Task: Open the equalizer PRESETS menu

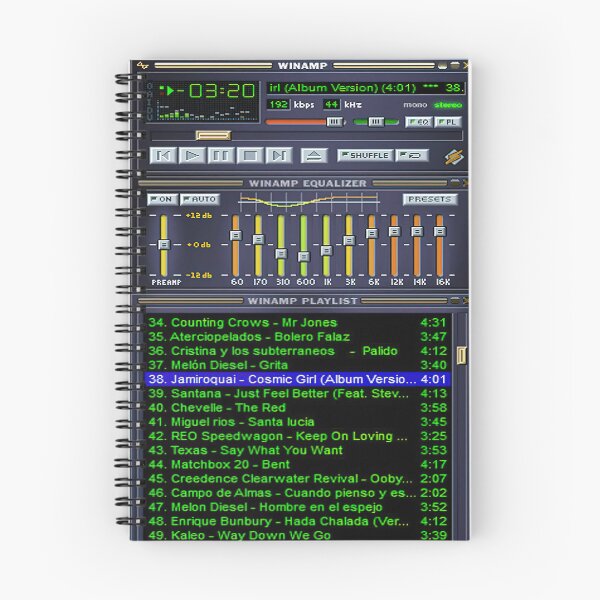Action: [430, 199]
